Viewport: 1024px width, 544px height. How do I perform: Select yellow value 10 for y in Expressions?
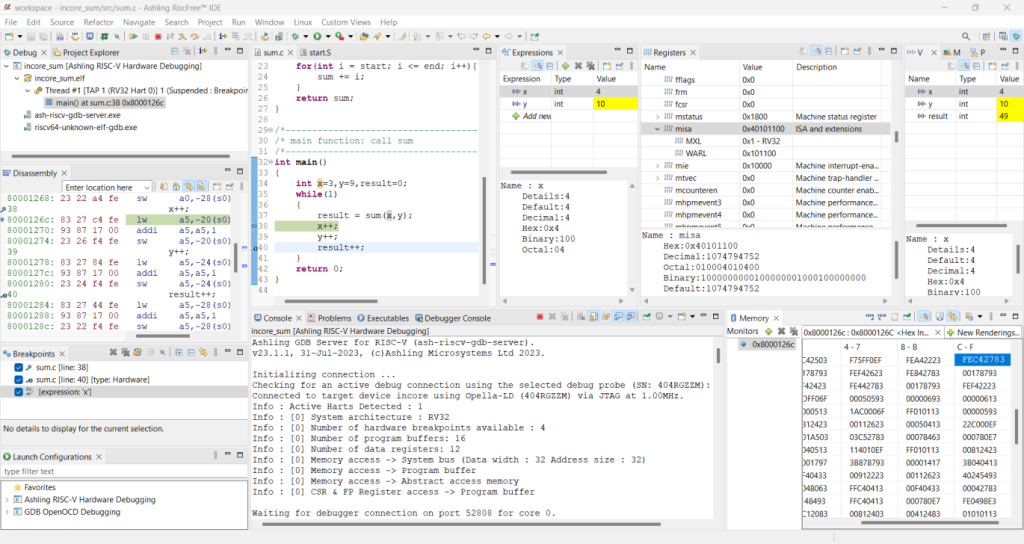pyautogui.click(x=615, y=104)
